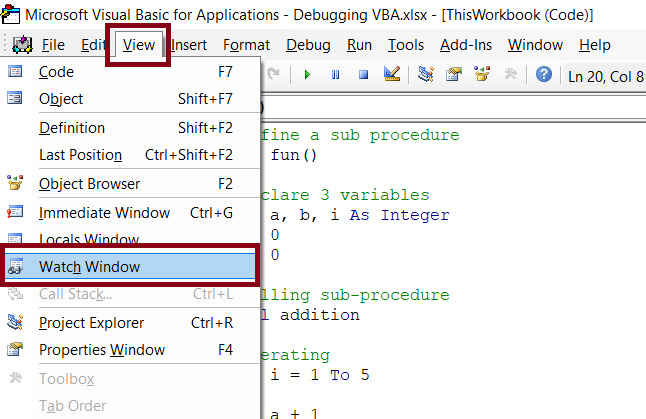Open the Help menu
The height and width of the screenshot is (419, 646).
click(595, 45)
